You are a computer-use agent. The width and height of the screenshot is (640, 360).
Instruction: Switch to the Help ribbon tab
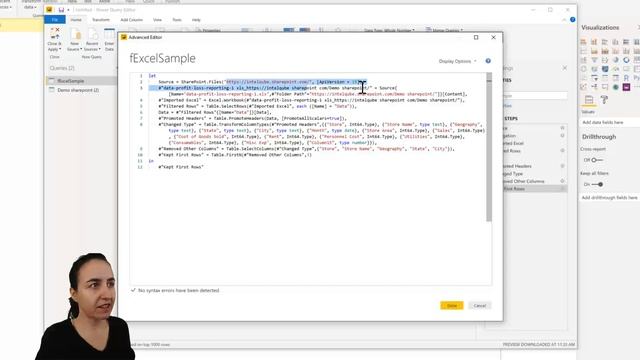pos(196,20)
